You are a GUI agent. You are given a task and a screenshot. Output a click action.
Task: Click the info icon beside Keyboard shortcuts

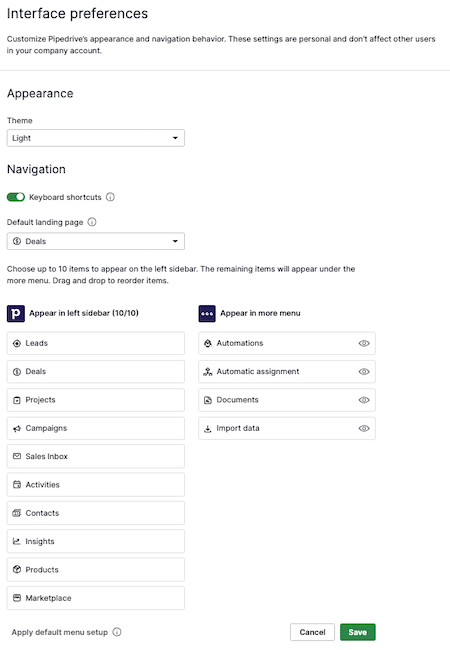click(110, 197)
